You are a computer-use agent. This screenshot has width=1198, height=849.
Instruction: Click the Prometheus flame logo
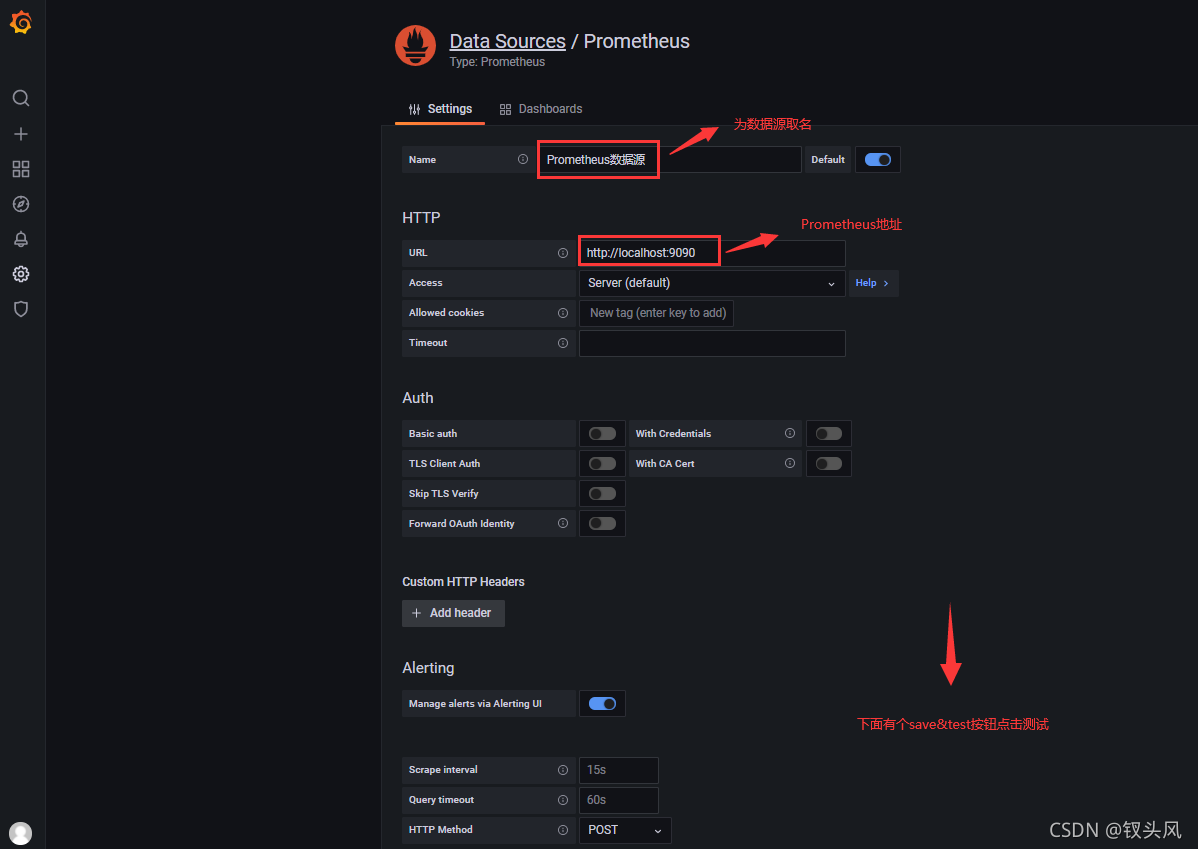[416, 46]
